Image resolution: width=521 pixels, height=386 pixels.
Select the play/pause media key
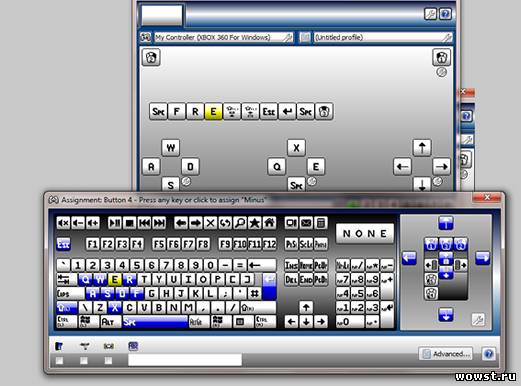coord(115,223)
